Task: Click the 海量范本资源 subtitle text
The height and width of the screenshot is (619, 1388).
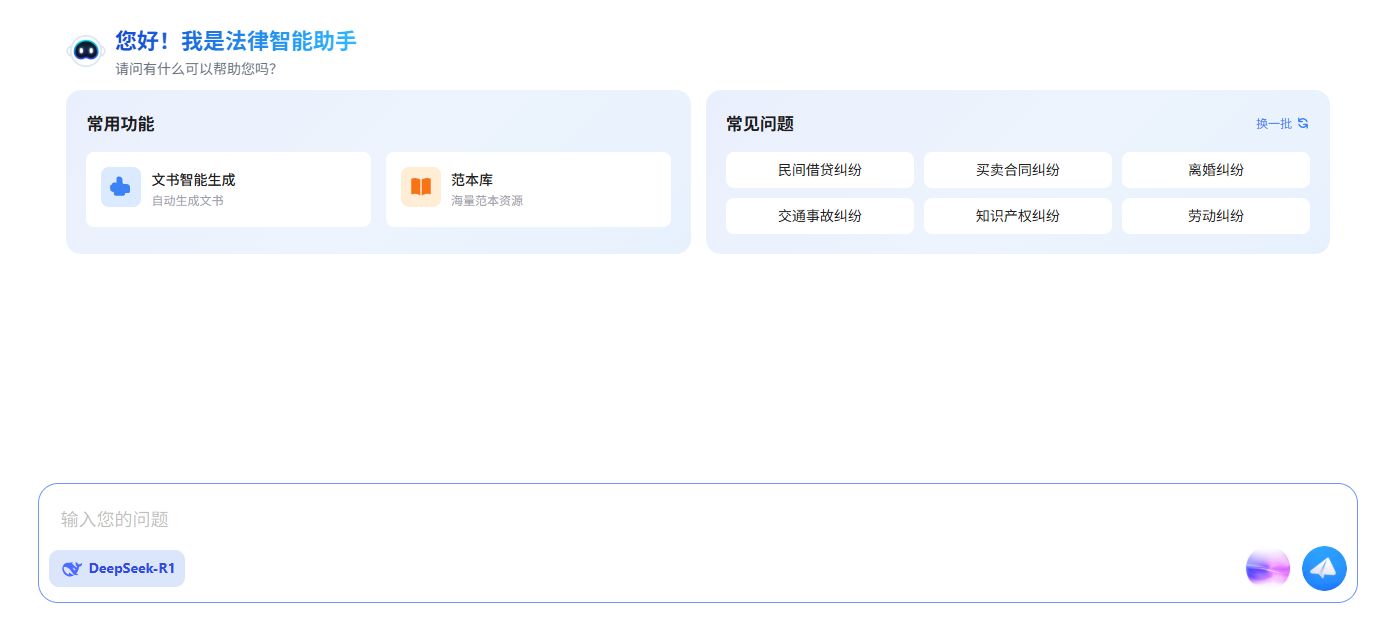Action: [487, 201]
